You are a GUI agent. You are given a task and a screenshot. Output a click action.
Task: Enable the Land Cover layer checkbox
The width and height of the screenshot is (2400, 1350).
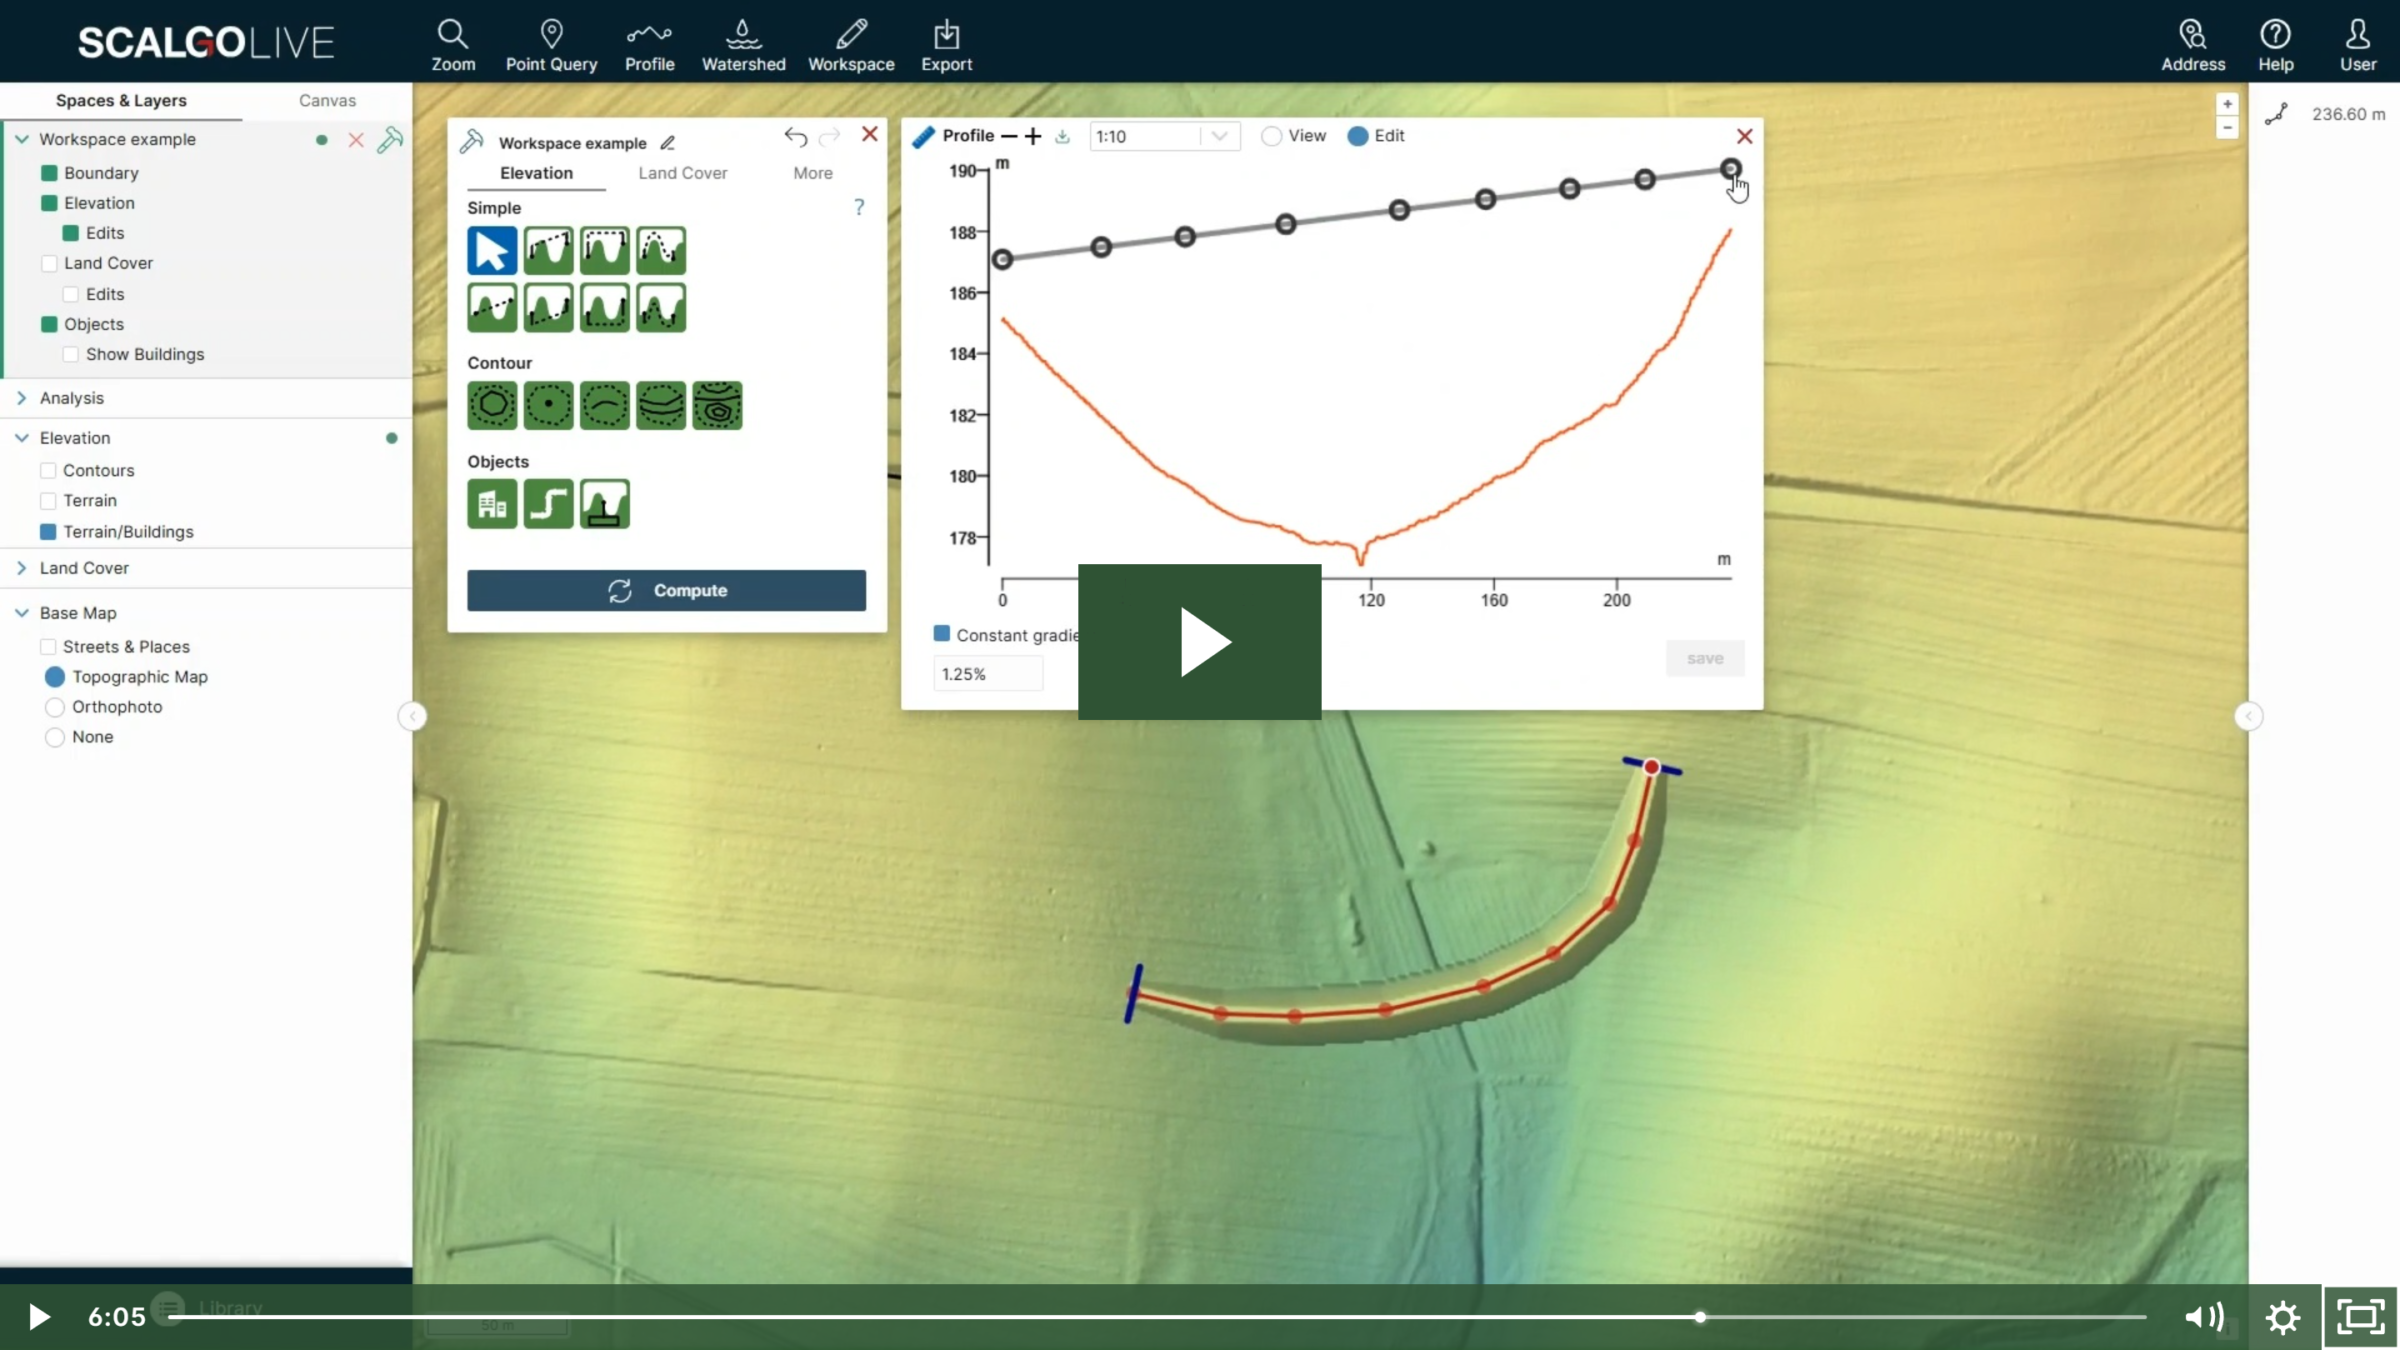coord(49,263)
